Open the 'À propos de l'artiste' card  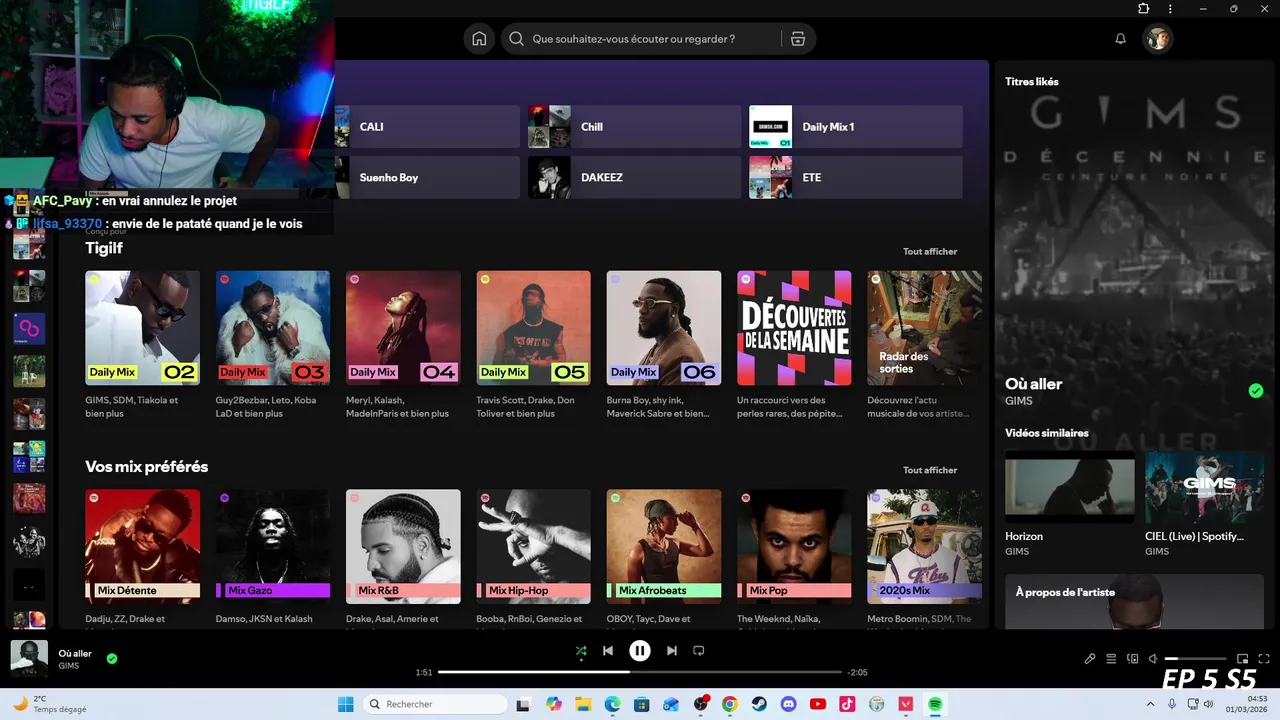pyautogui.click(x=1135, y=601)
